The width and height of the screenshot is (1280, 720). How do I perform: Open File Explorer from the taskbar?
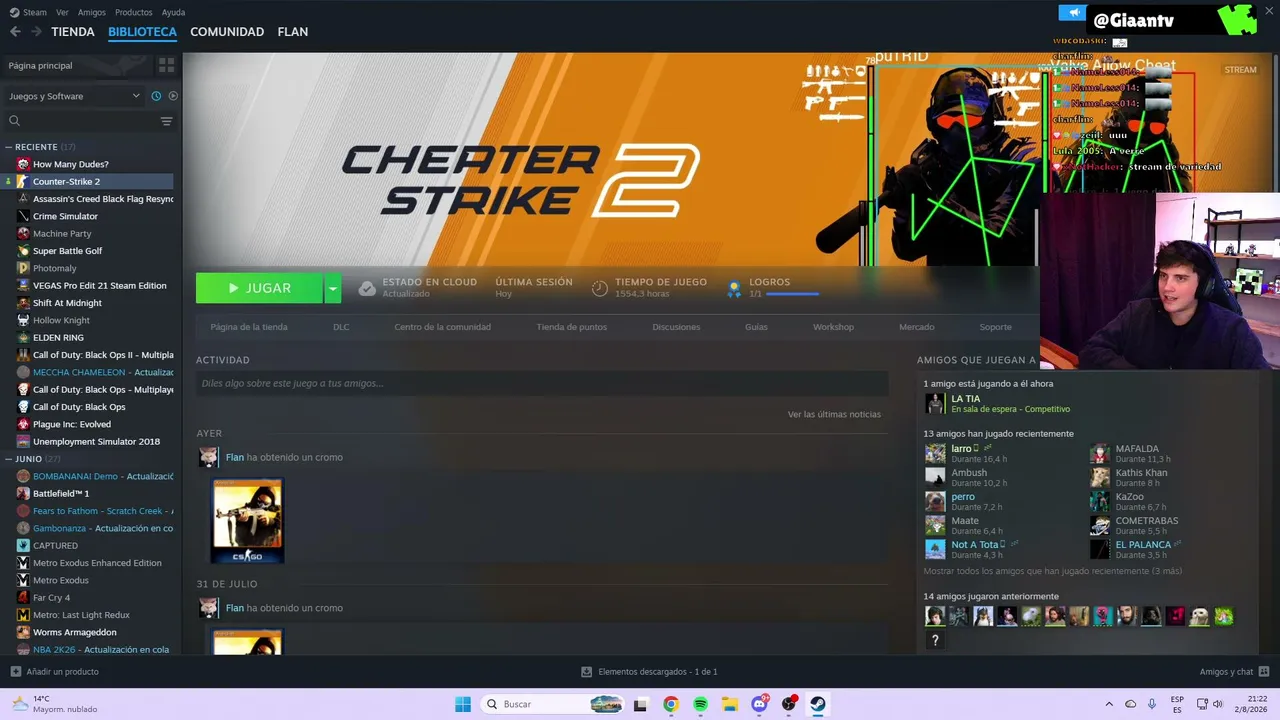(x=730, y=704)
